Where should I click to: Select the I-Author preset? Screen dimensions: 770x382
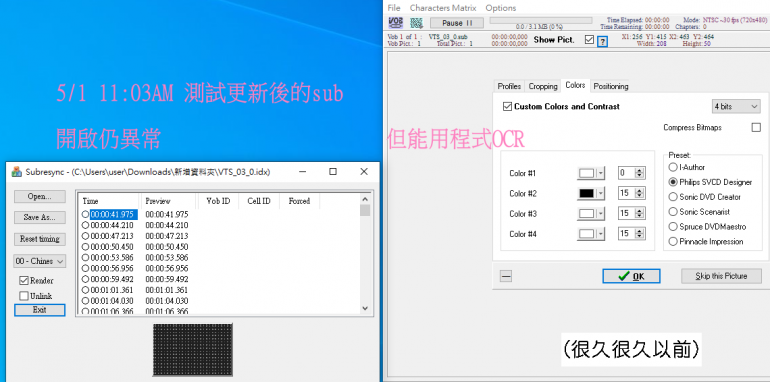tap(673, 167)
